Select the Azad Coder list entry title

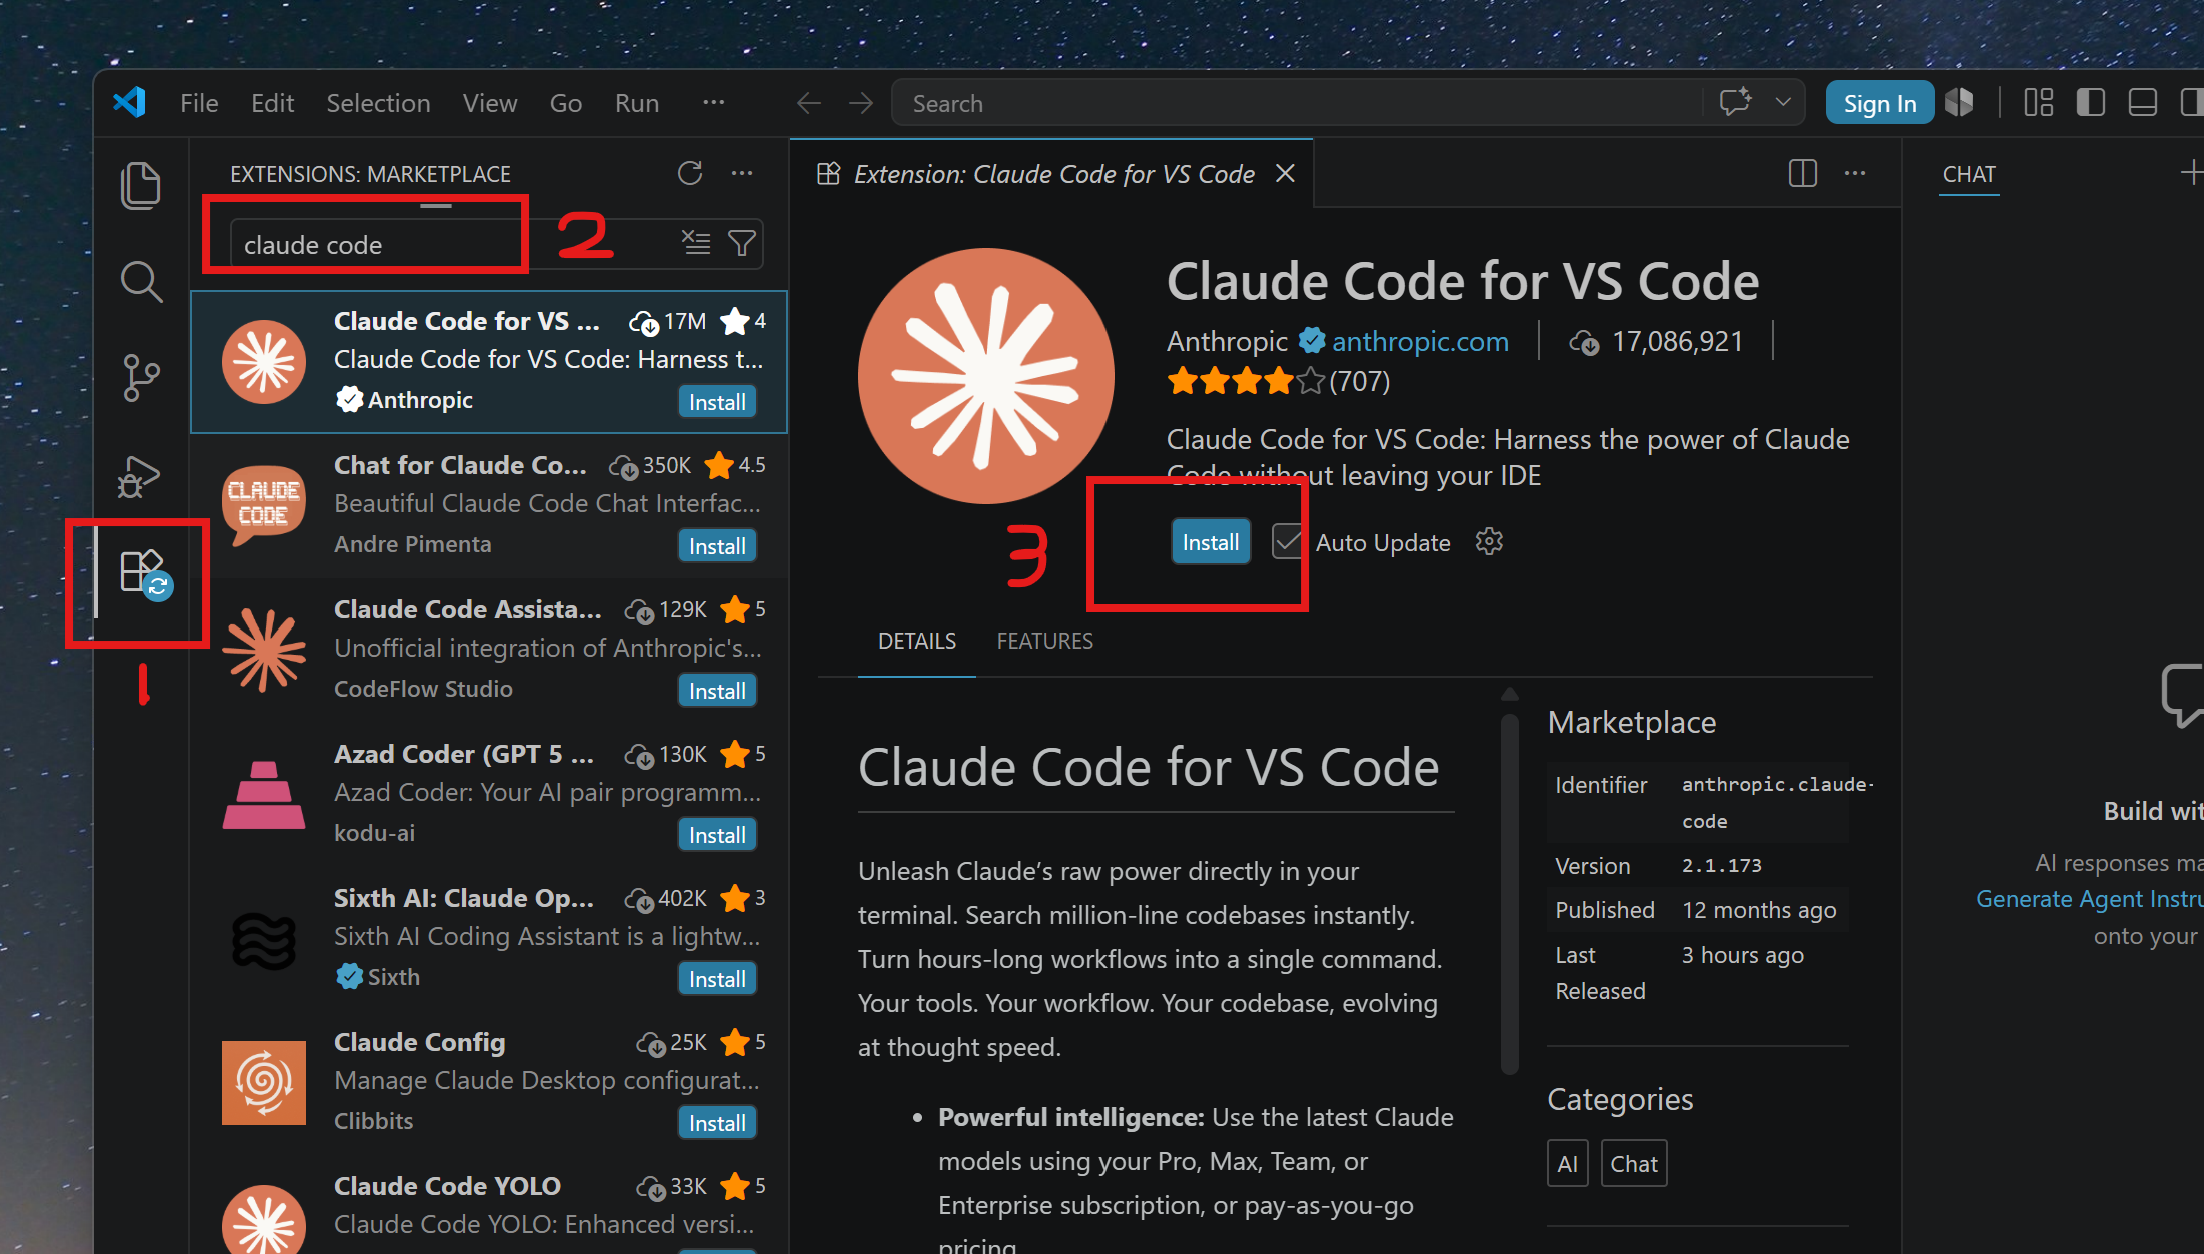point(464,754)
